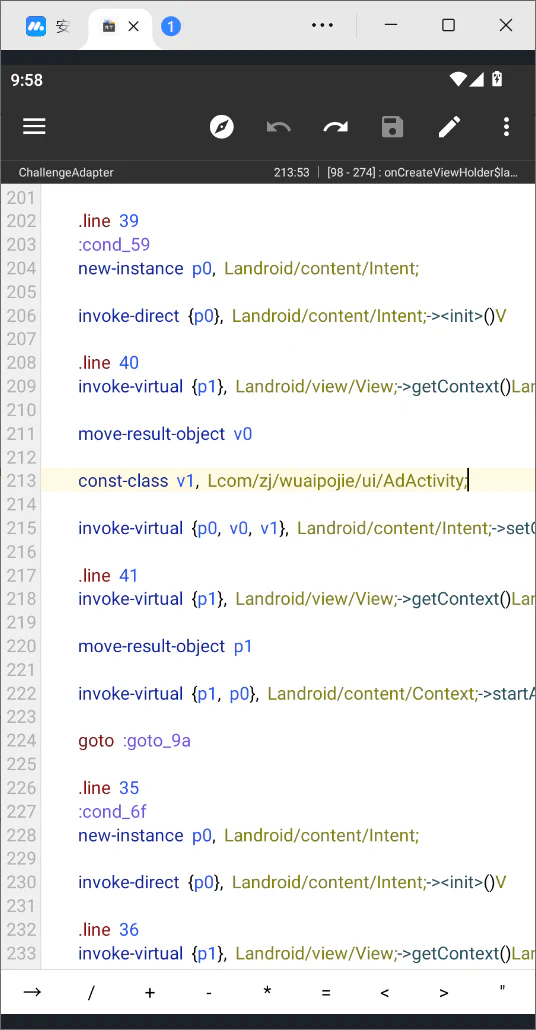Tap the Wi-Fi status icon
Viewport: 536px width, 1030px height.
[x=458, y=79]
